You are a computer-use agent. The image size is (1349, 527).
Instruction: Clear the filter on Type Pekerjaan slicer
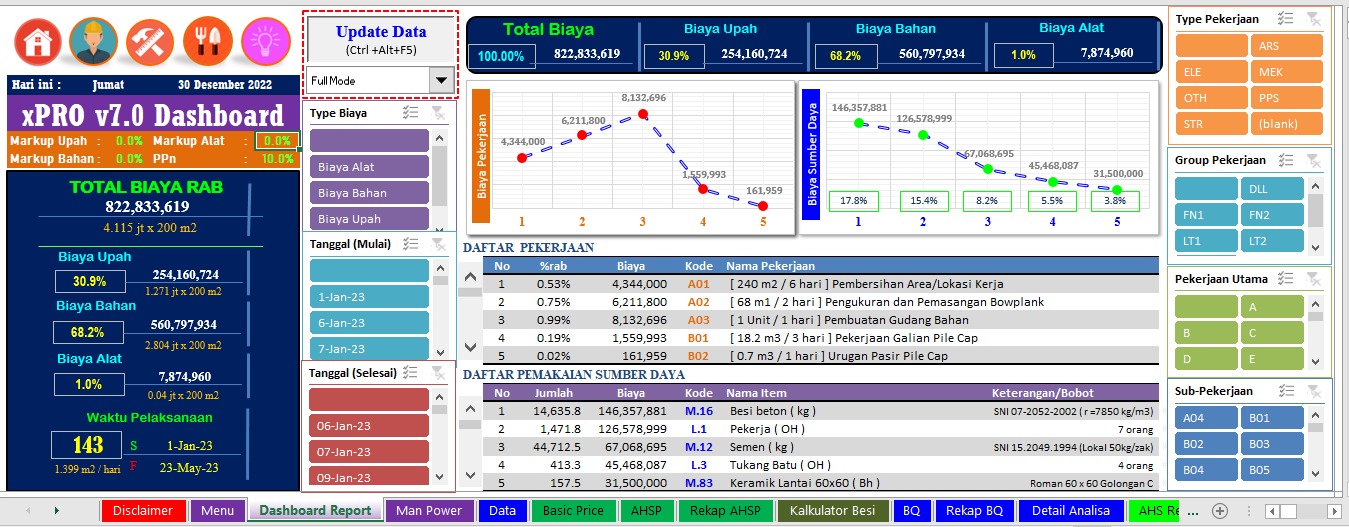point(1314,19)
